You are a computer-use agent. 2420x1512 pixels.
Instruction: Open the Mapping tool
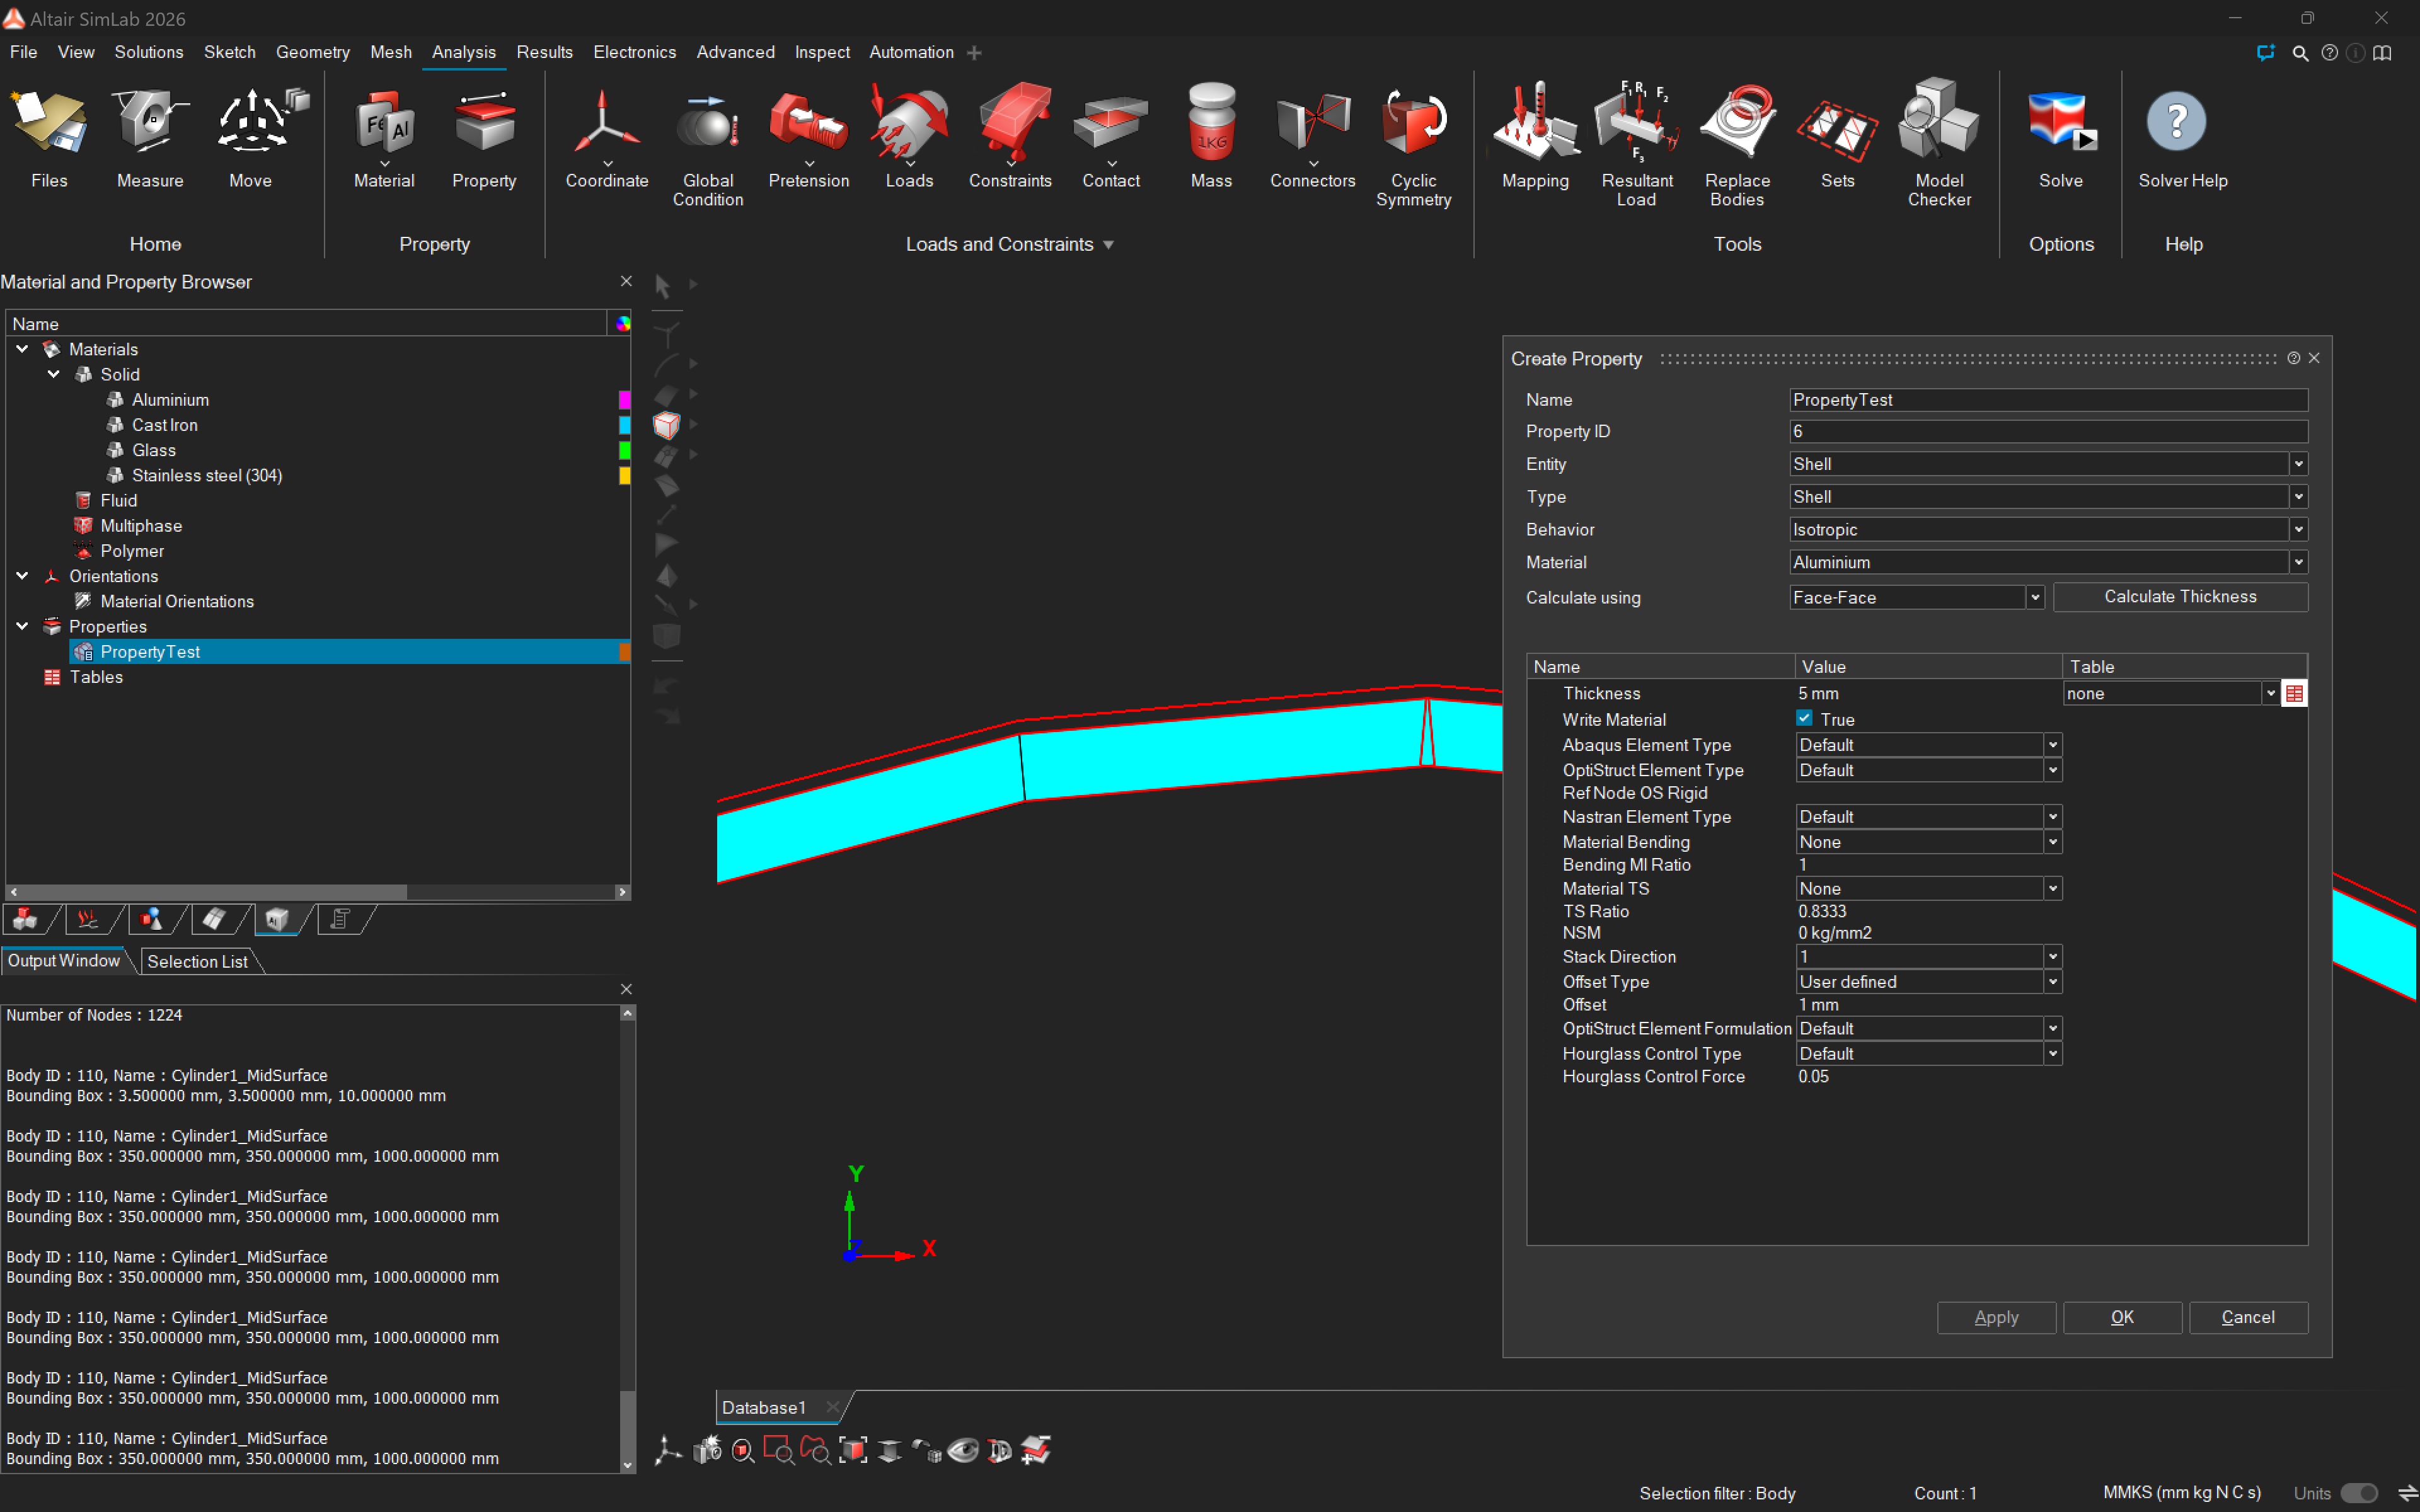[x=1535, y=135]
